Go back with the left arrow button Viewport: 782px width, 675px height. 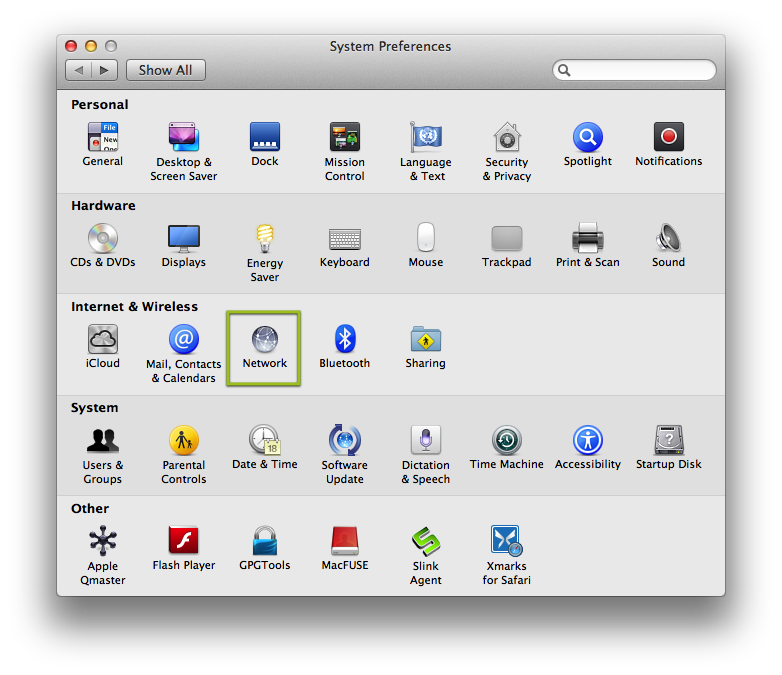pyautogui.click(x=78, y=70)
